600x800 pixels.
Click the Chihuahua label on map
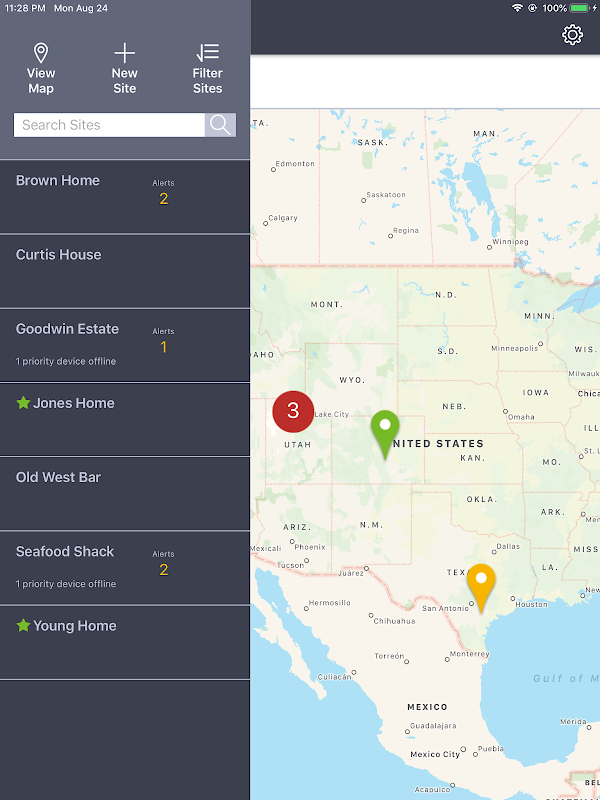(394, 621)
